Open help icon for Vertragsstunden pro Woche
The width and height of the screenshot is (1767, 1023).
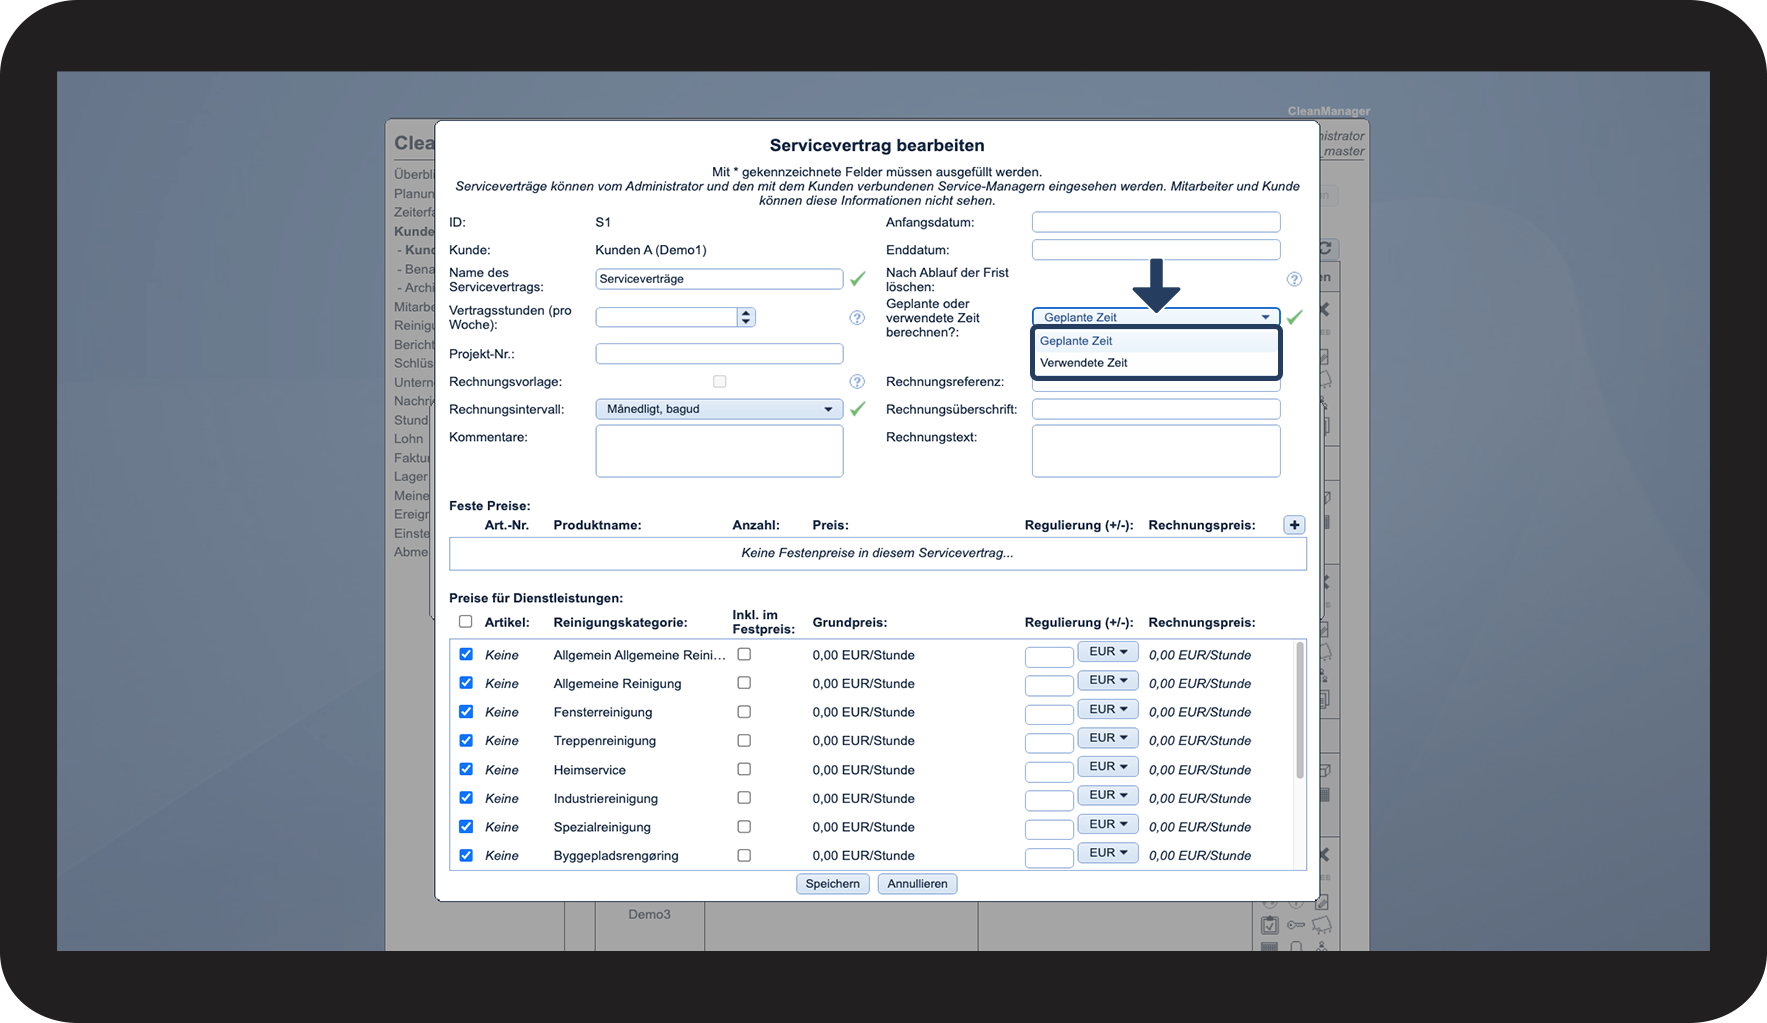click(857, 317)
